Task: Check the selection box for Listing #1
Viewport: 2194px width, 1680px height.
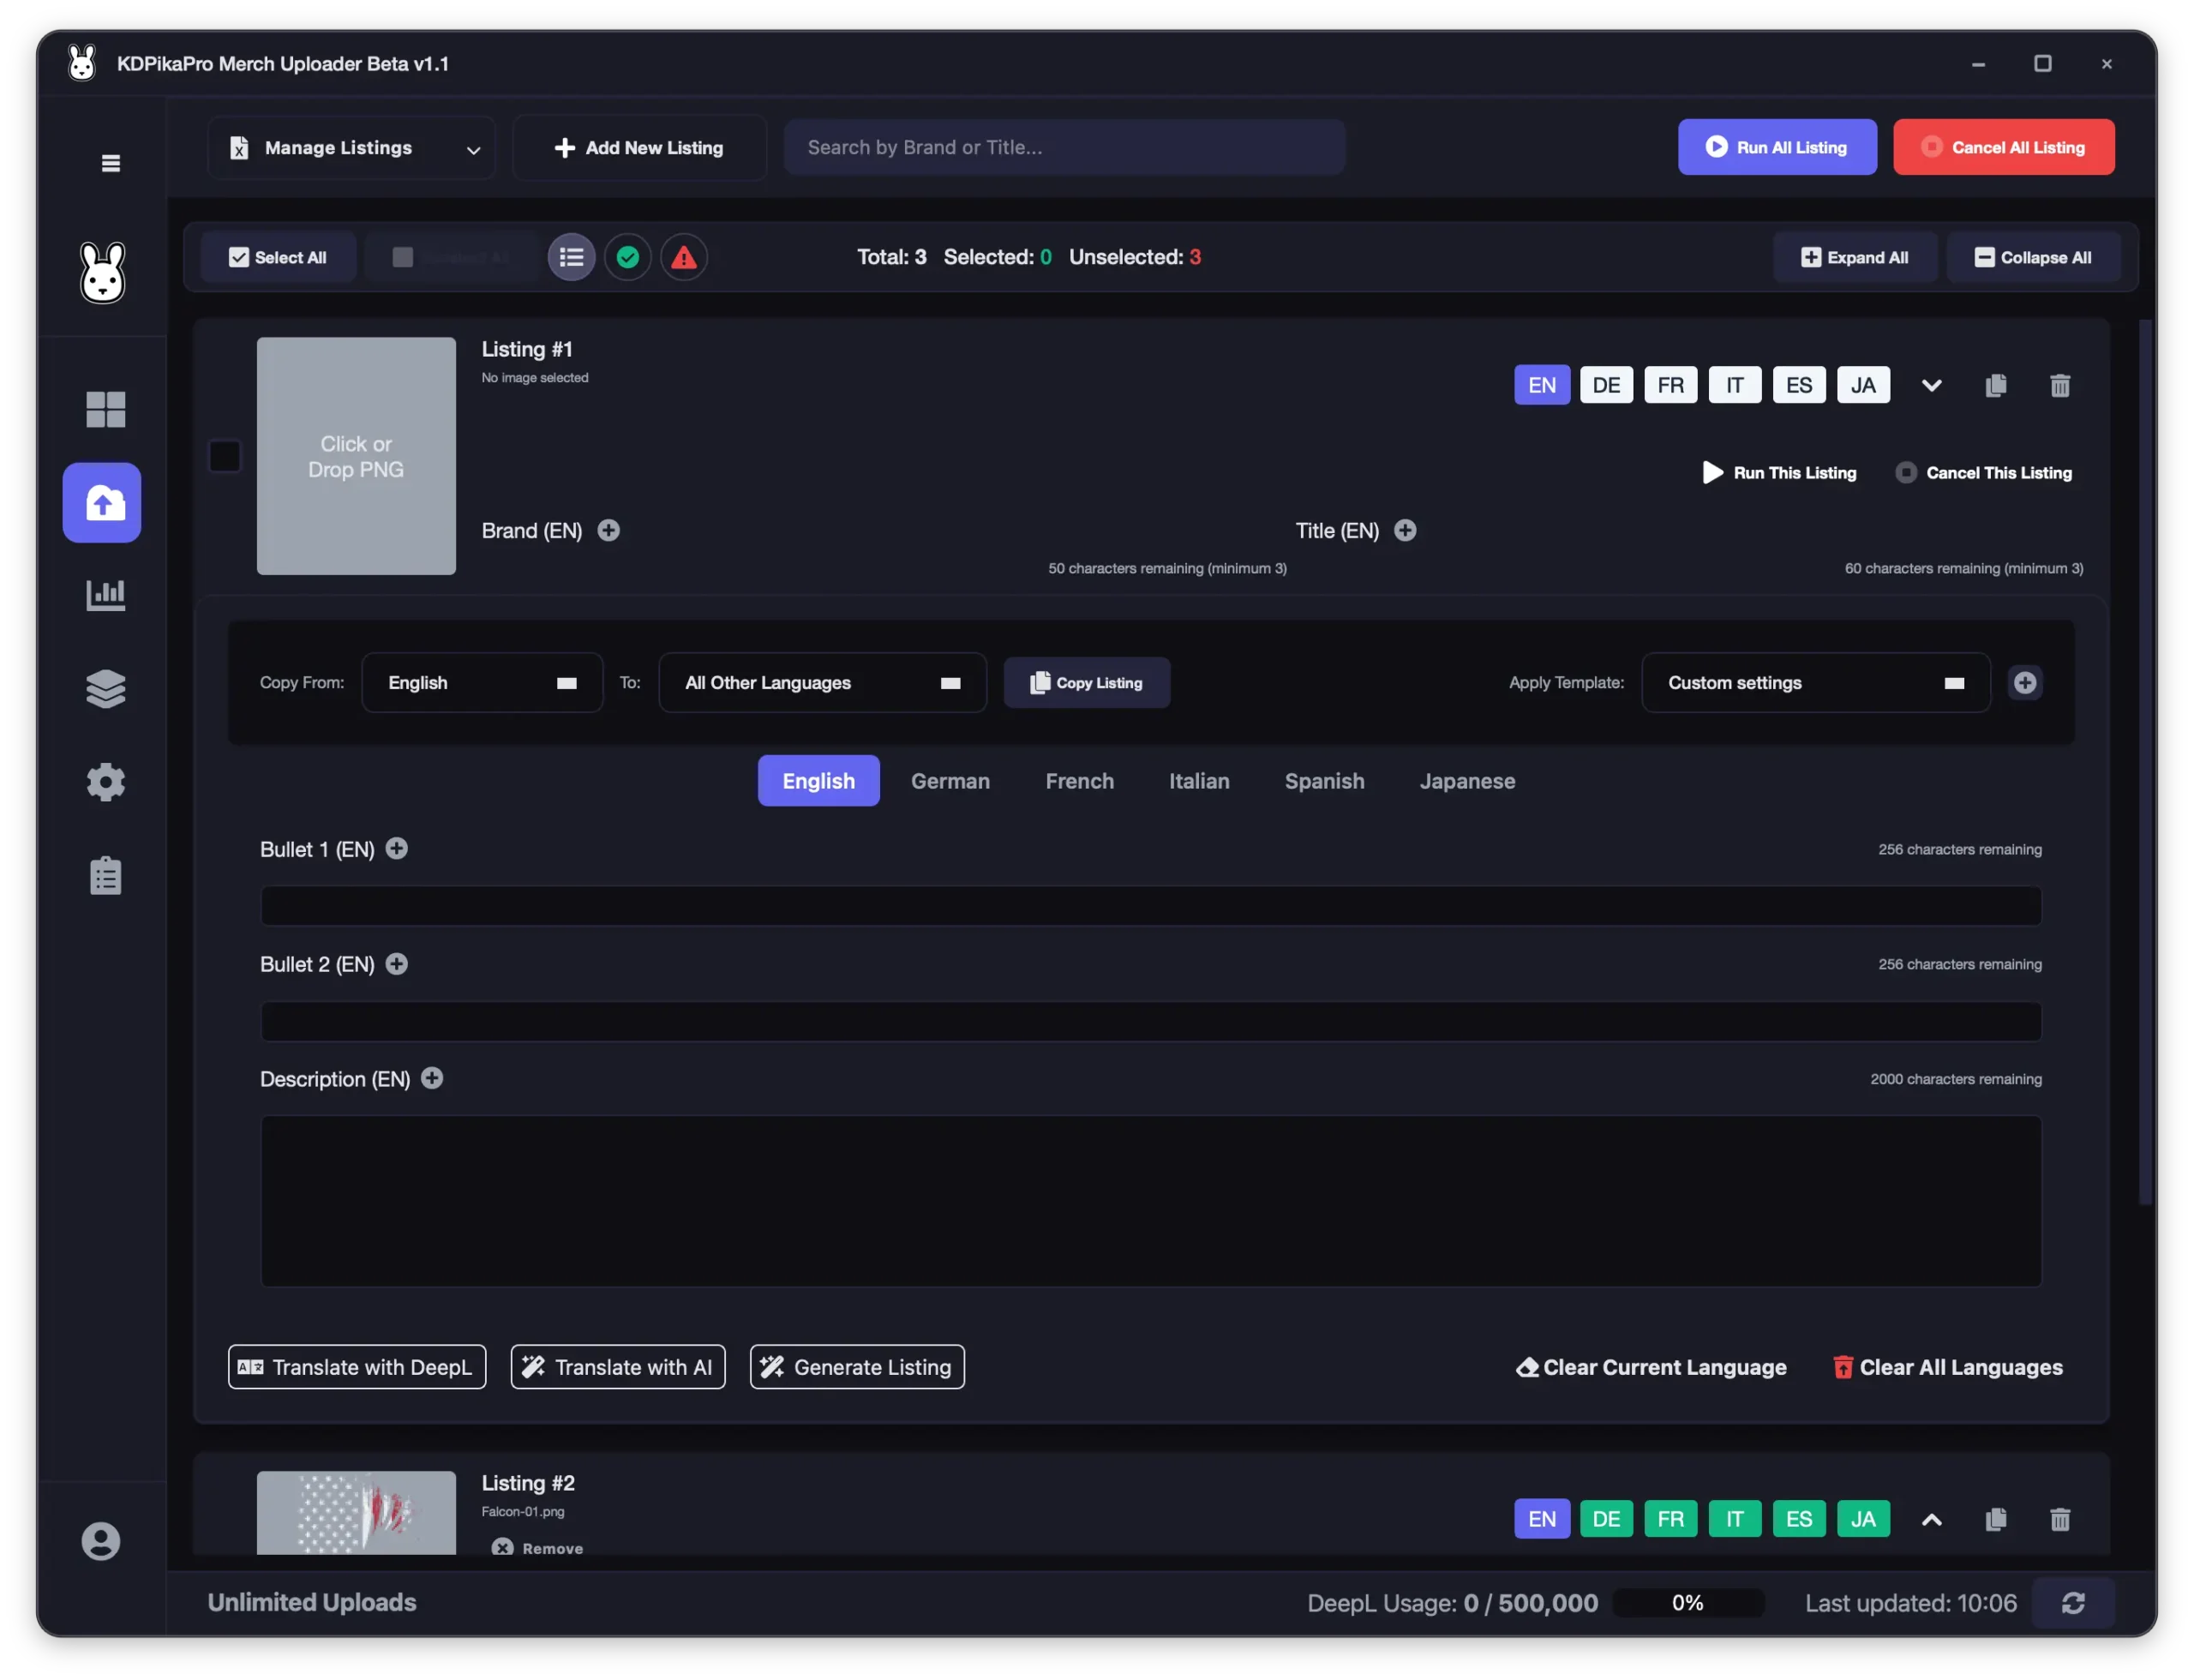Action: coord(224,456)
